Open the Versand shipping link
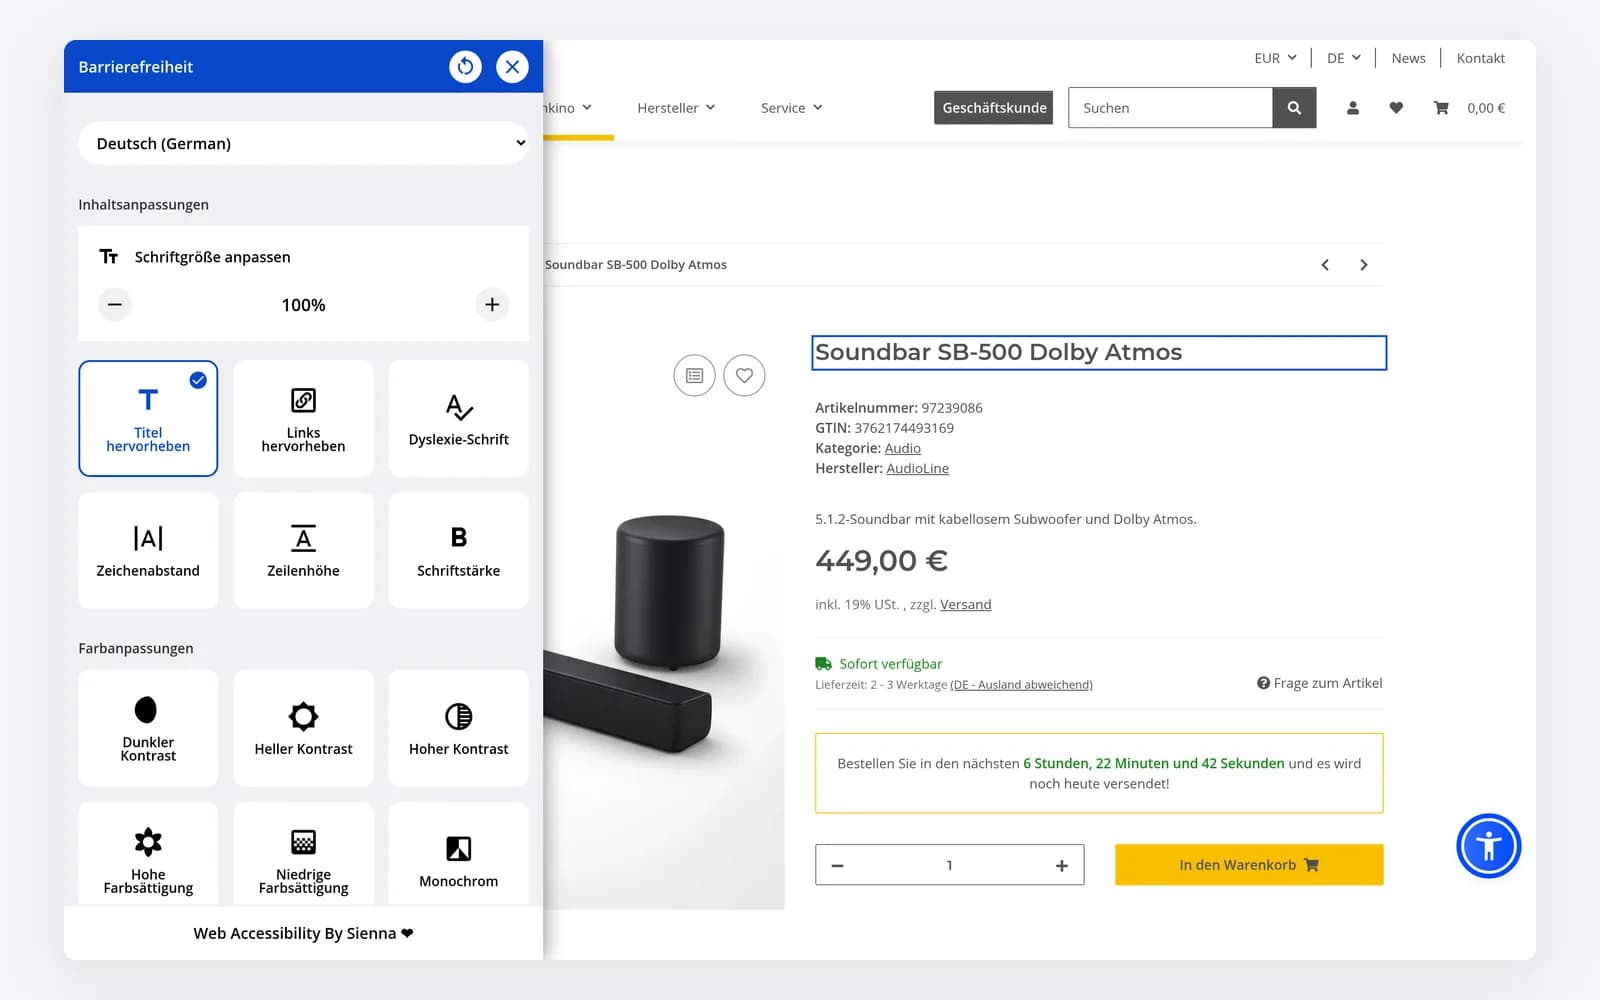 tap(965, 605)
